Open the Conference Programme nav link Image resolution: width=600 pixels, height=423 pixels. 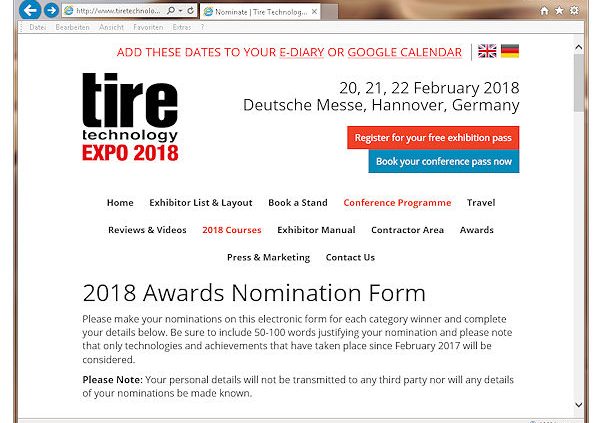coord(397,203)
